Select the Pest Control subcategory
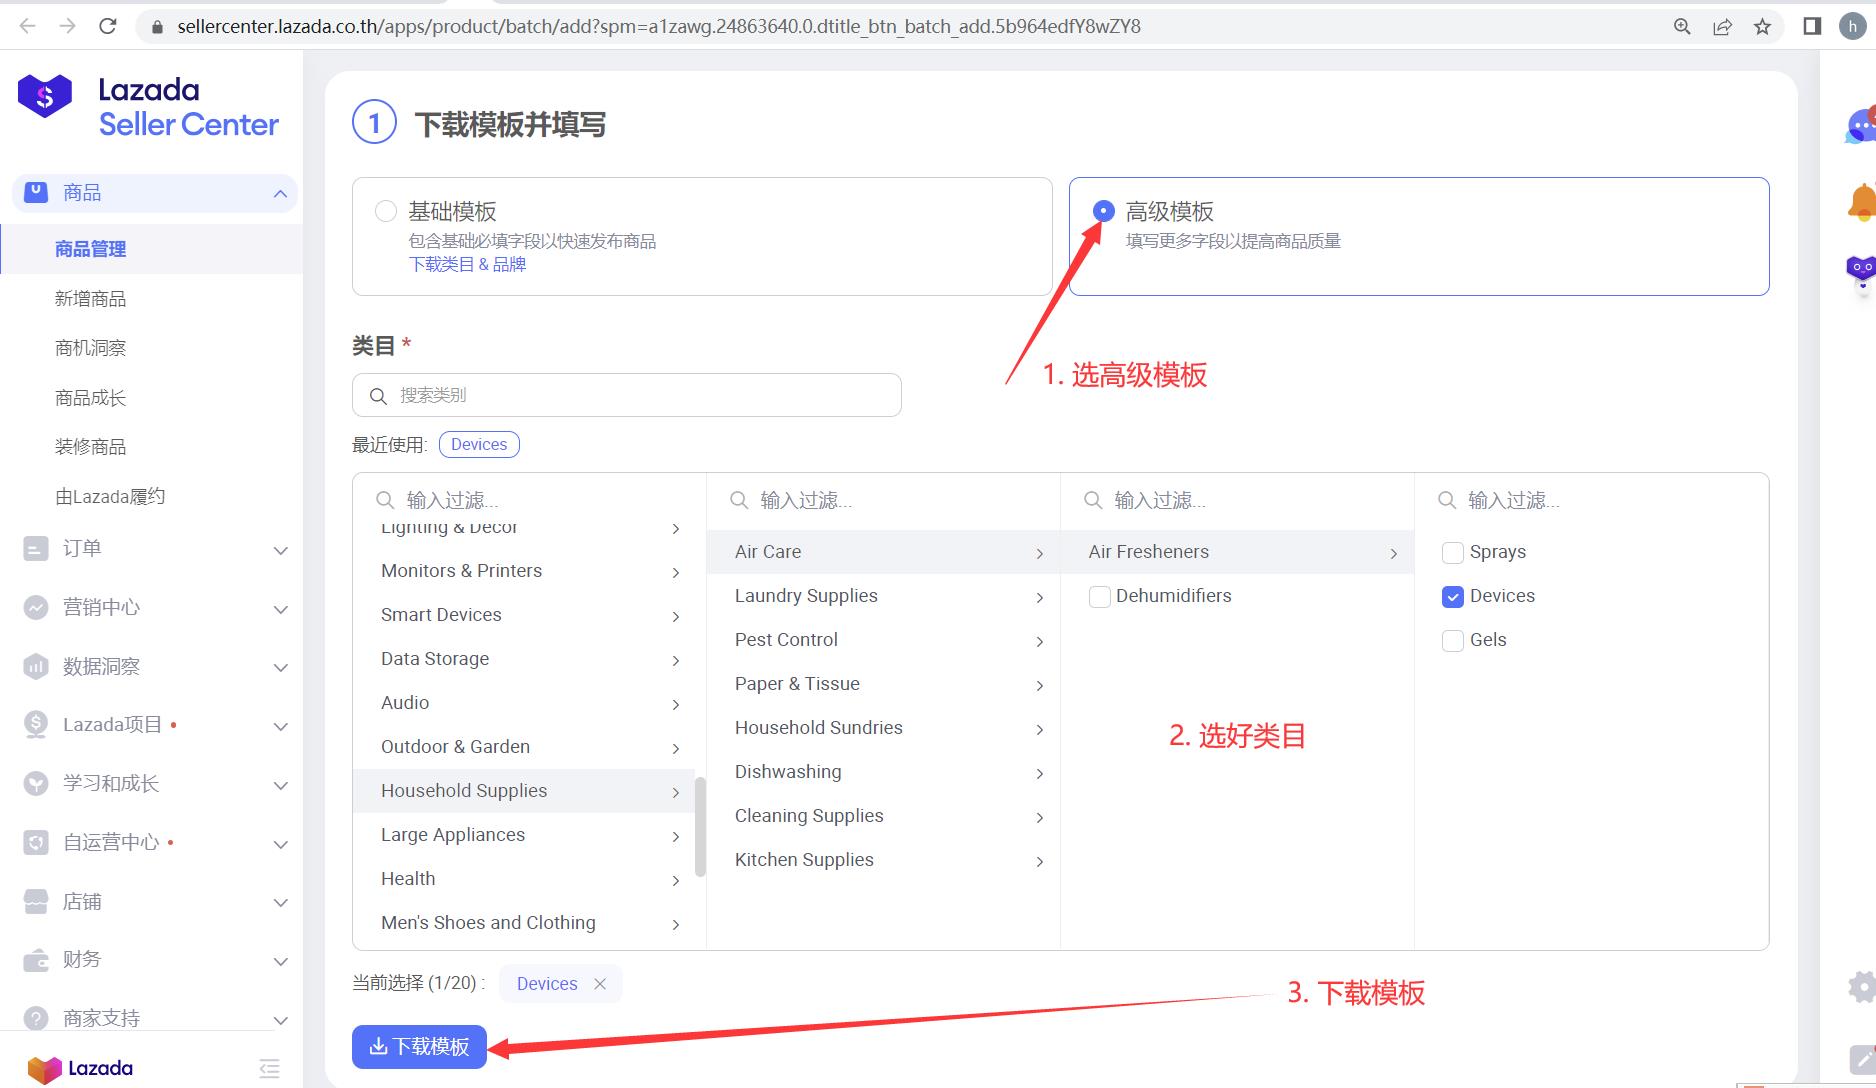This screenshot has height=1088, width=1876. point(884,640)
